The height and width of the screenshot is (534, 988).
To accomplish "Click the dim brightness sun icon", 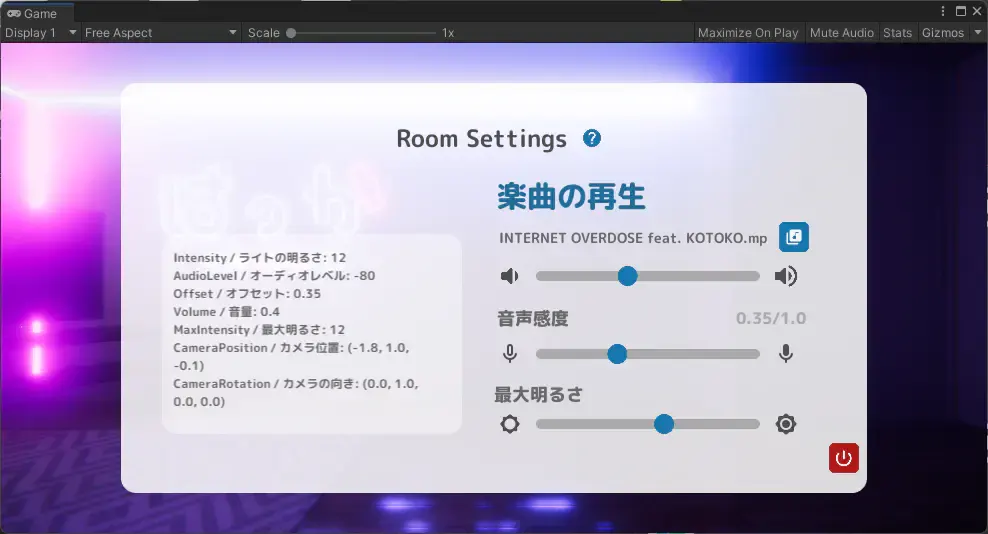I will [x=510, y=424].
